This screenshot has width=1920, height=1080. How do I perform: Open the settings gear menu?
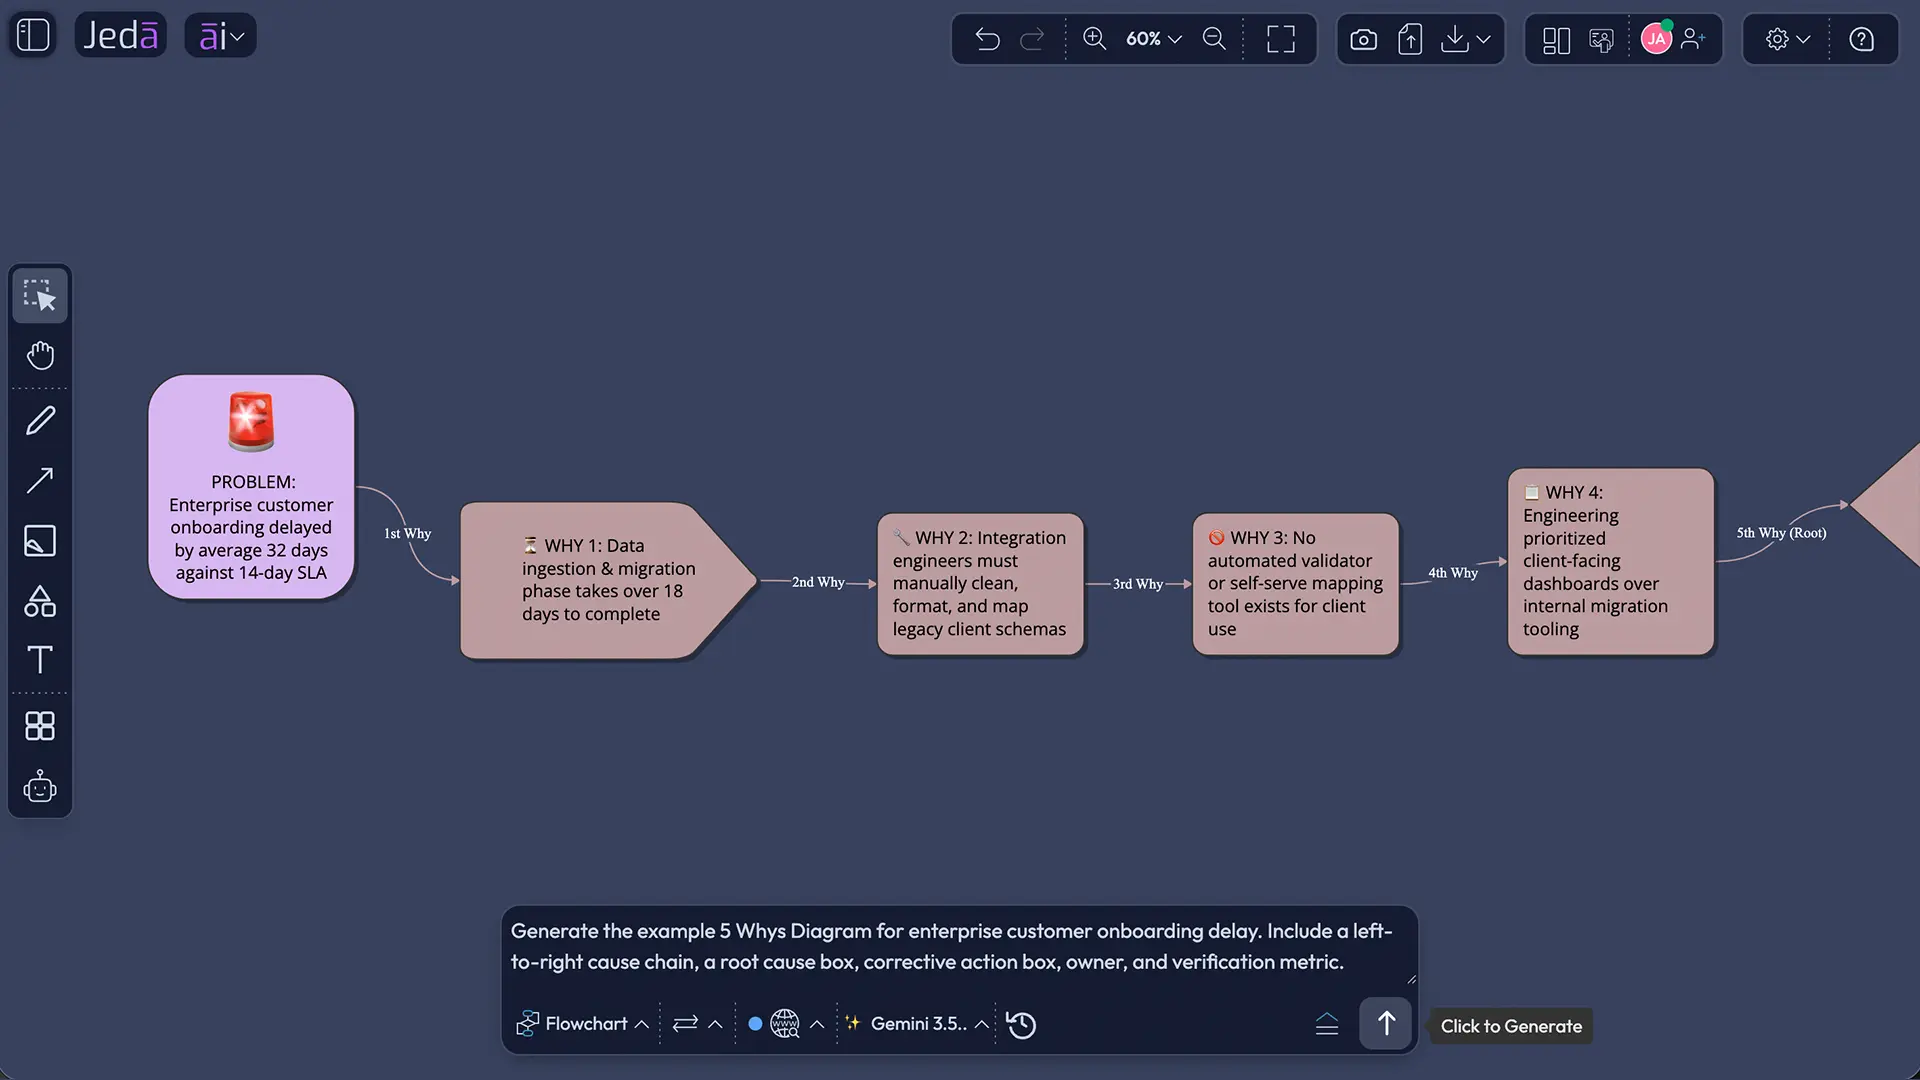[1787, 39]
